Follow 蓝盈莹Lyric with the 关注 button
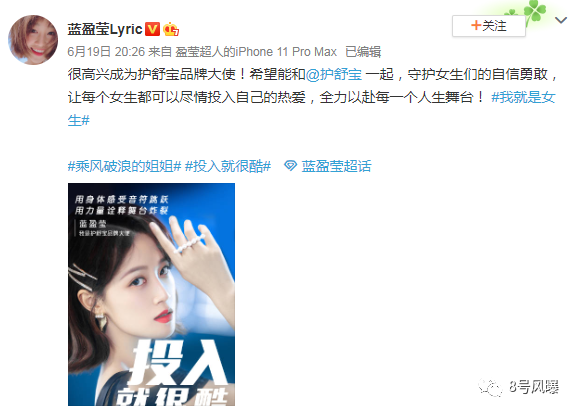Image resolution: width=577 pixels, height=413 pixels. click(x=489, y=26)
